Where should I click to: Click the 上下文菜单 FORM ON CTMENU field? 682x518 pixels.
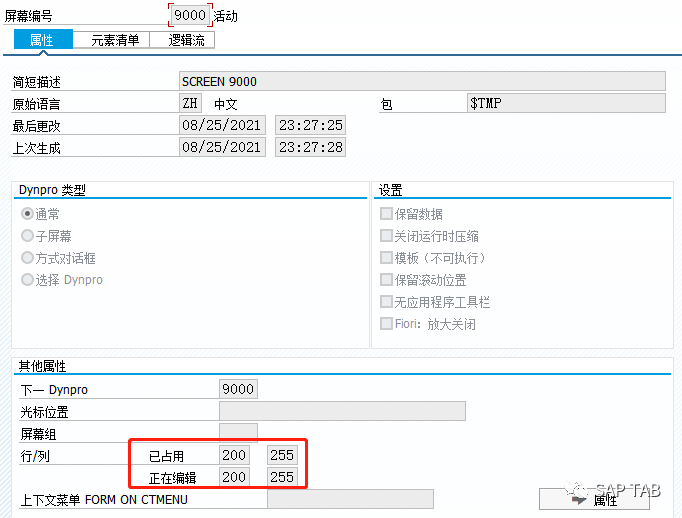click(350, 499)
